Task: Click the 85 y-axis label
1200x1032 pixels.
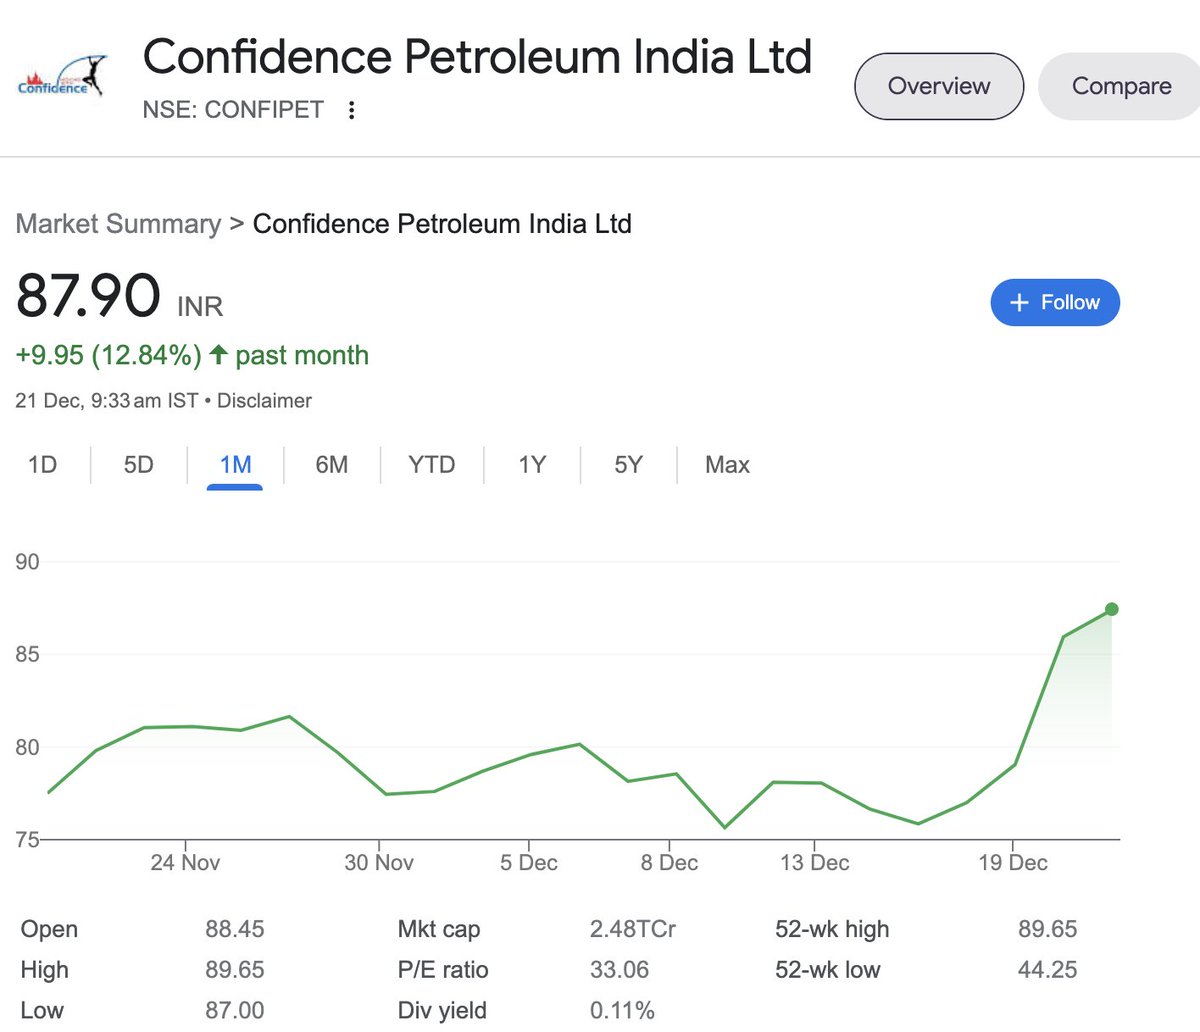Action: pyautogui.click(x=28, y=655)
